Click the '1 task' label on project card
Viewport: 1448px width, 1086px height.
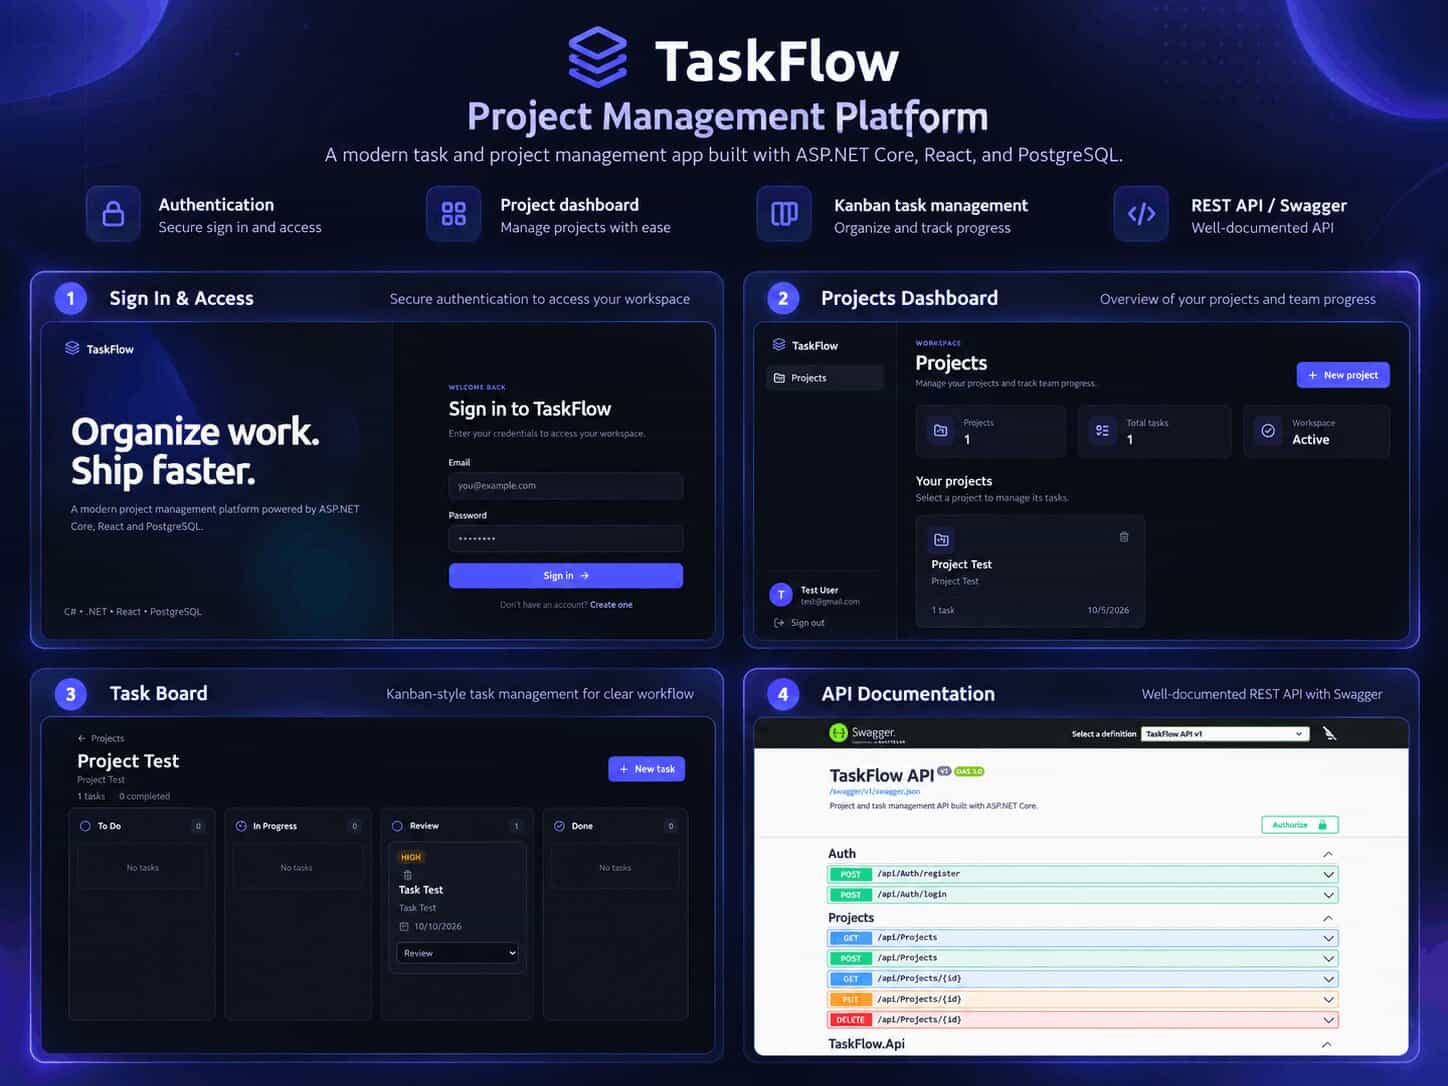point(943,610)
